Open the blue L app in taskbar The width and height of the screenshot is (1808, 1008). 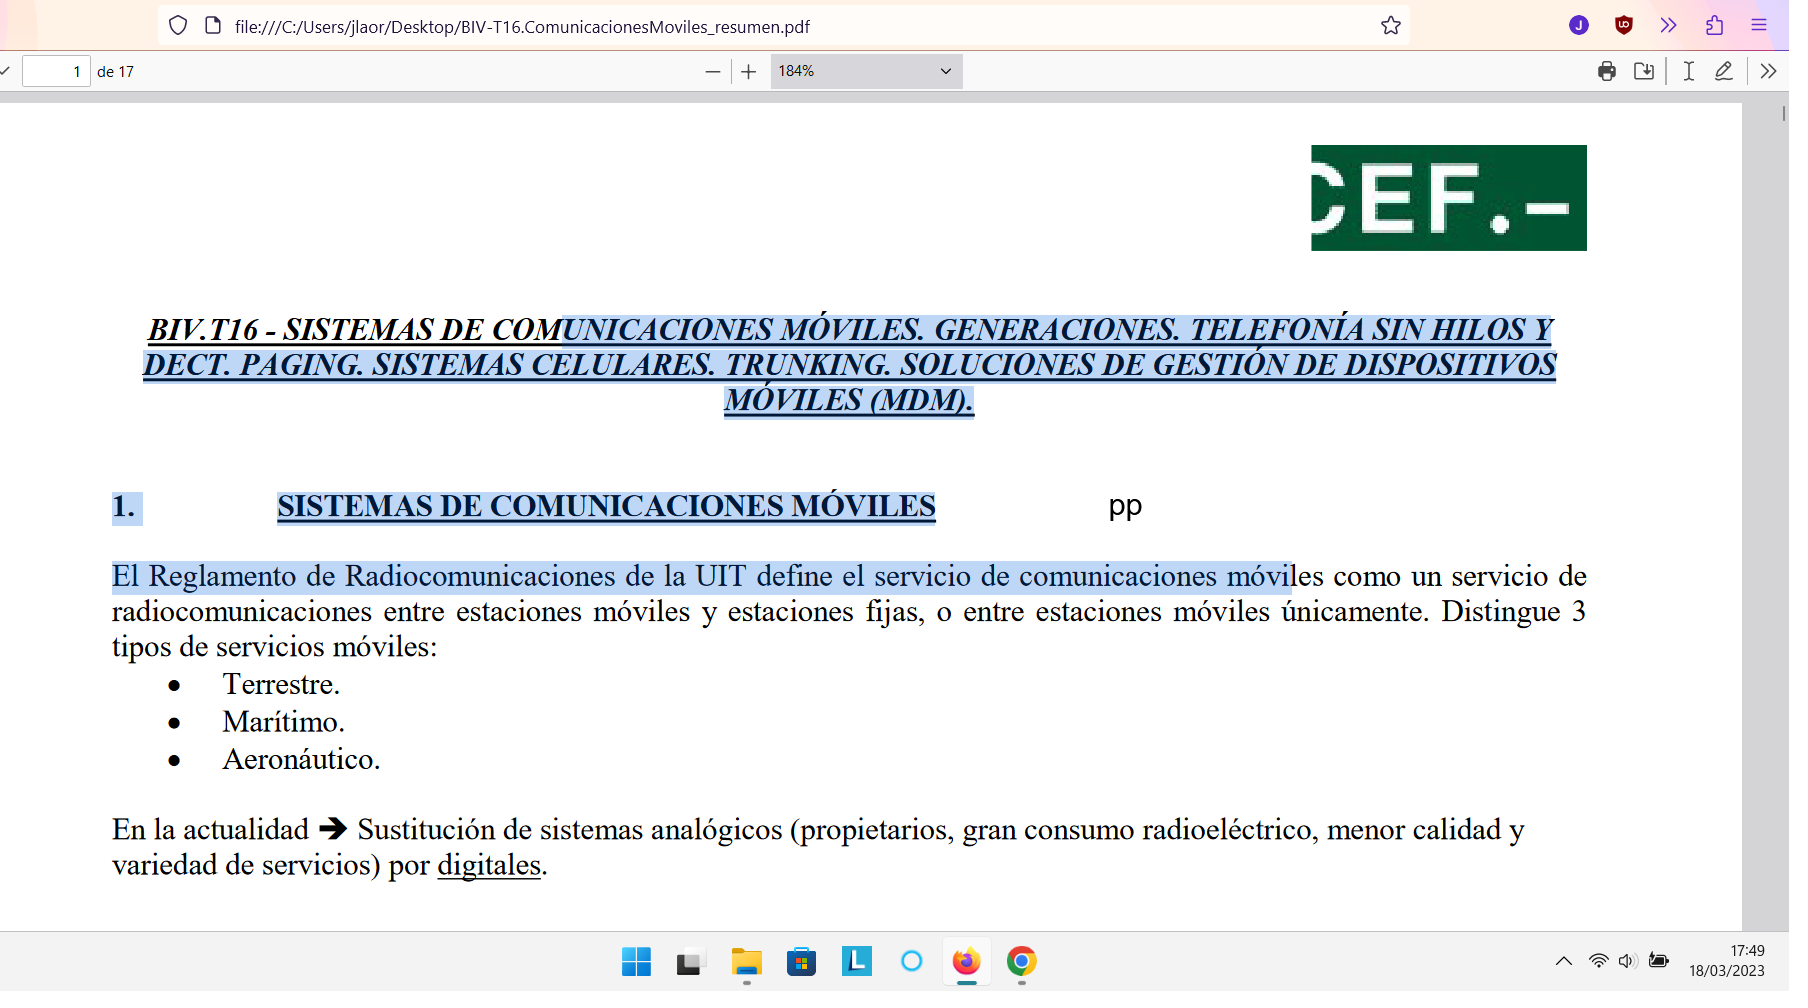(x=856, y=961)
